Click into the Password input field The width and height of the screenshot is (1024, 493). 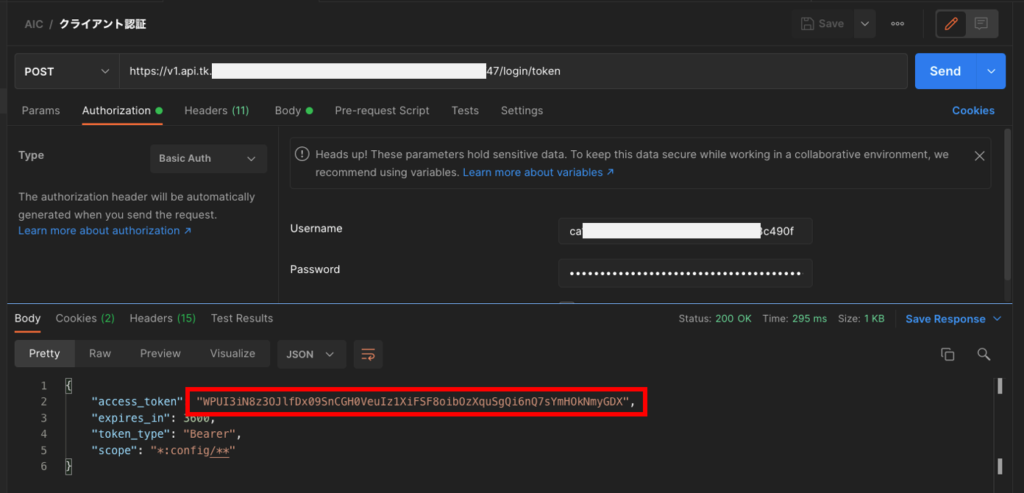685,273
